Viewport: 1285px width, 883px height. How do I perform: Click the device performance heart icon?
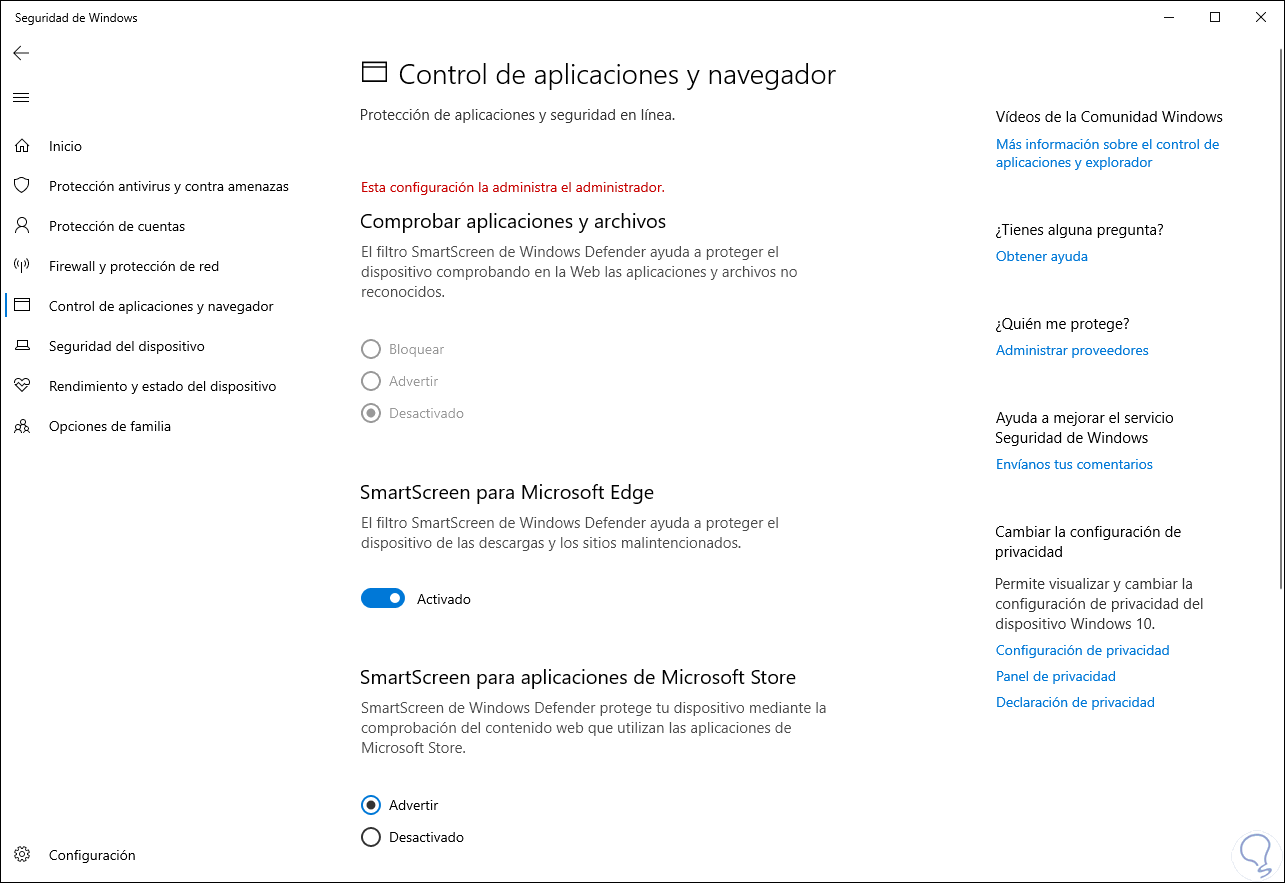[22, 386]
